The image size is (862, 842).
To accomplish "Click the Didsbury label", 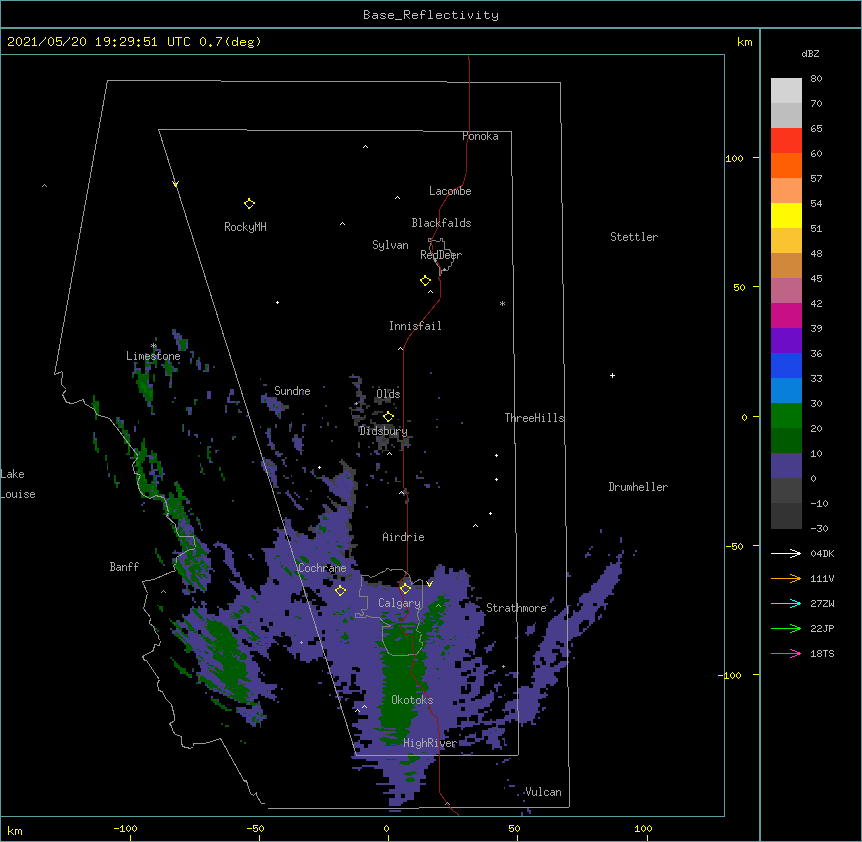I will click(383, 431).
